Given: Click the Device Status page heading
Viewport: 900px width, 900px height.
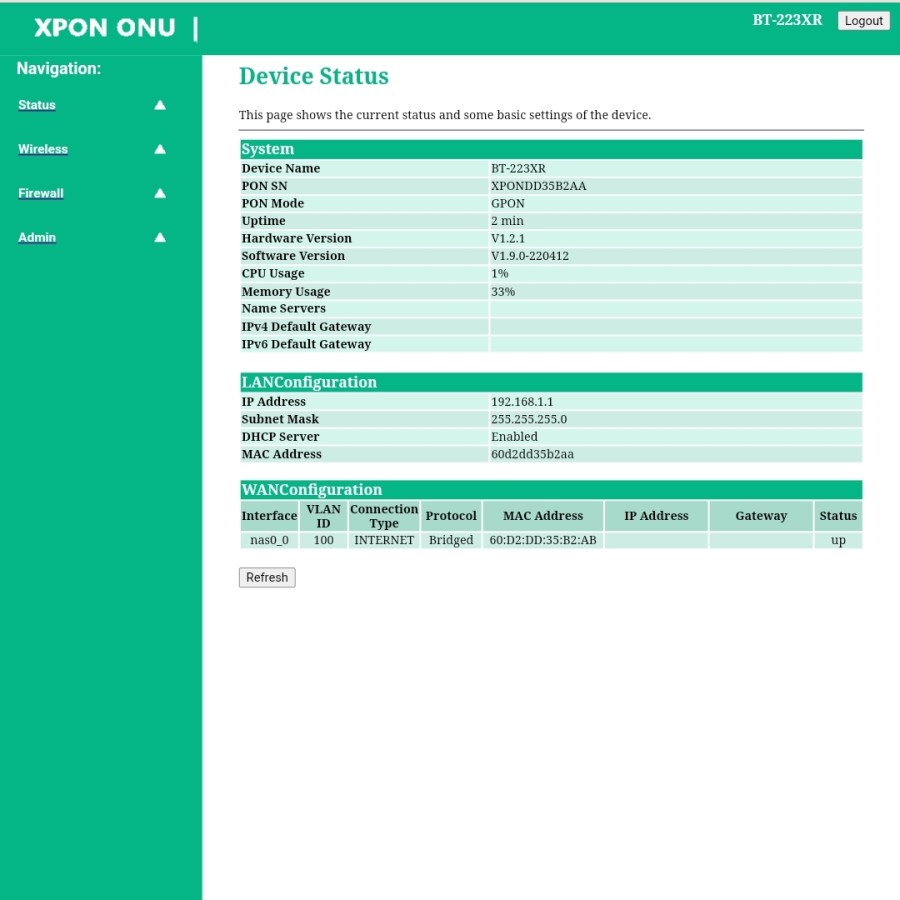Looking at the screenshot, I should [x=313, y=76].
